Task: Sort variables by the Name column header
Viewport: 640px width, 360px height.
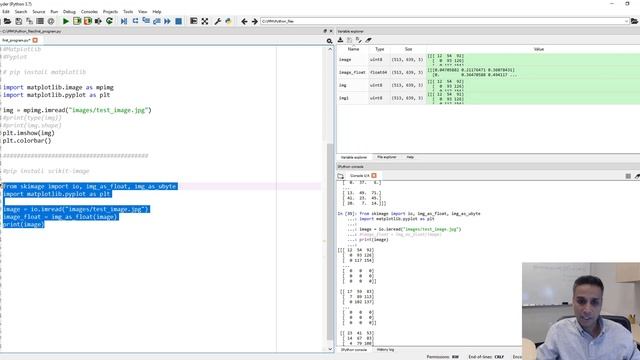Action: click(x=353, y=49)
